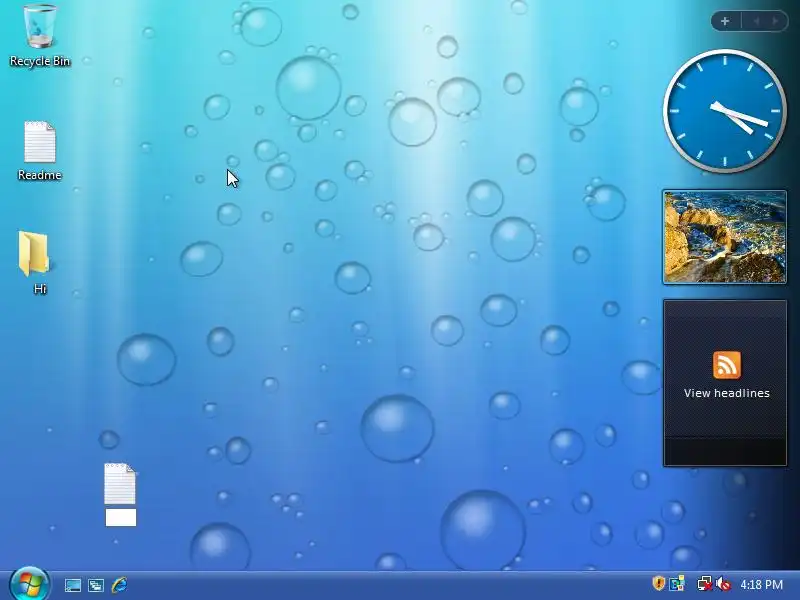This screenshot has height=600, width=800.
Task: Select the Recycle Bin desktop icon
Action: pyautogui.click(x=40, y=35)
